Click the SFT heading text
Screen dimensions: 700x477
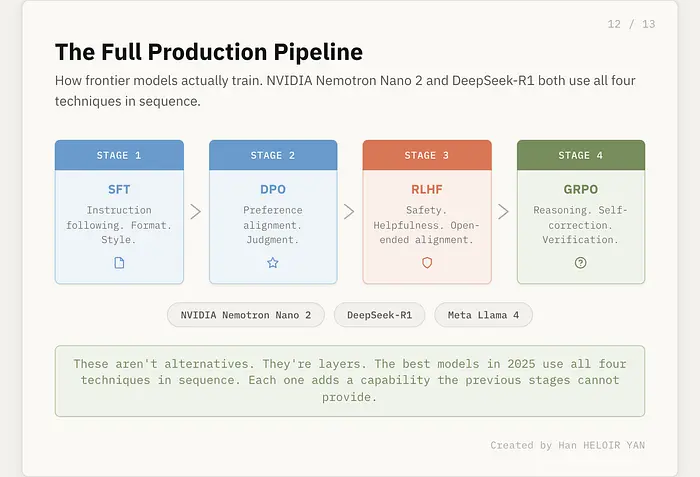tap(119, 189)
